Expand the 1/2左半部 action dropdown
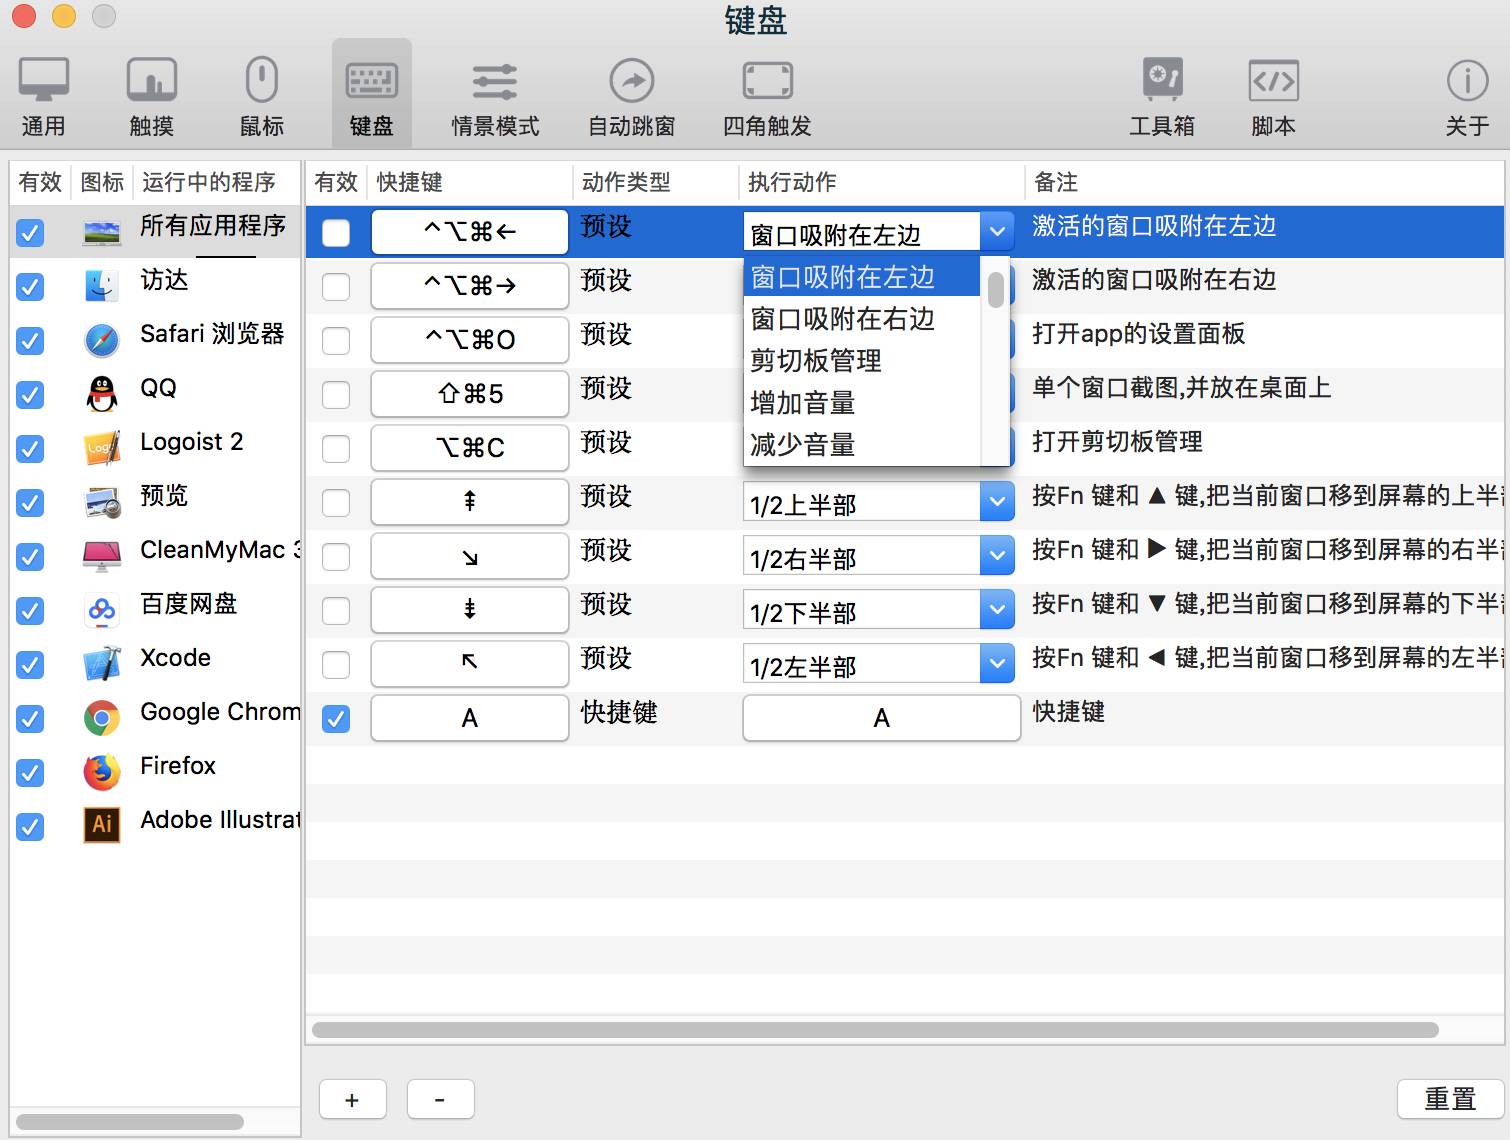Image resolution: width=1510 pixels, height=1140 pixels. click(x=997, y=664)
